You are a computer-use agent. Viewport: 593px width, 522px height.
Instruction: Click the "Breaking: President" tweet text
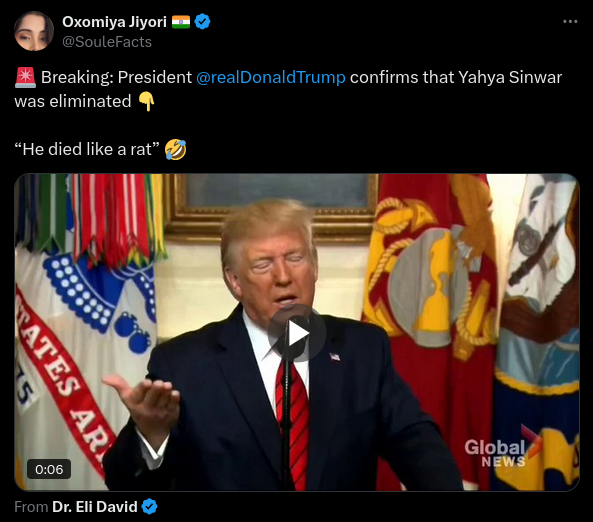click(116, 78)
